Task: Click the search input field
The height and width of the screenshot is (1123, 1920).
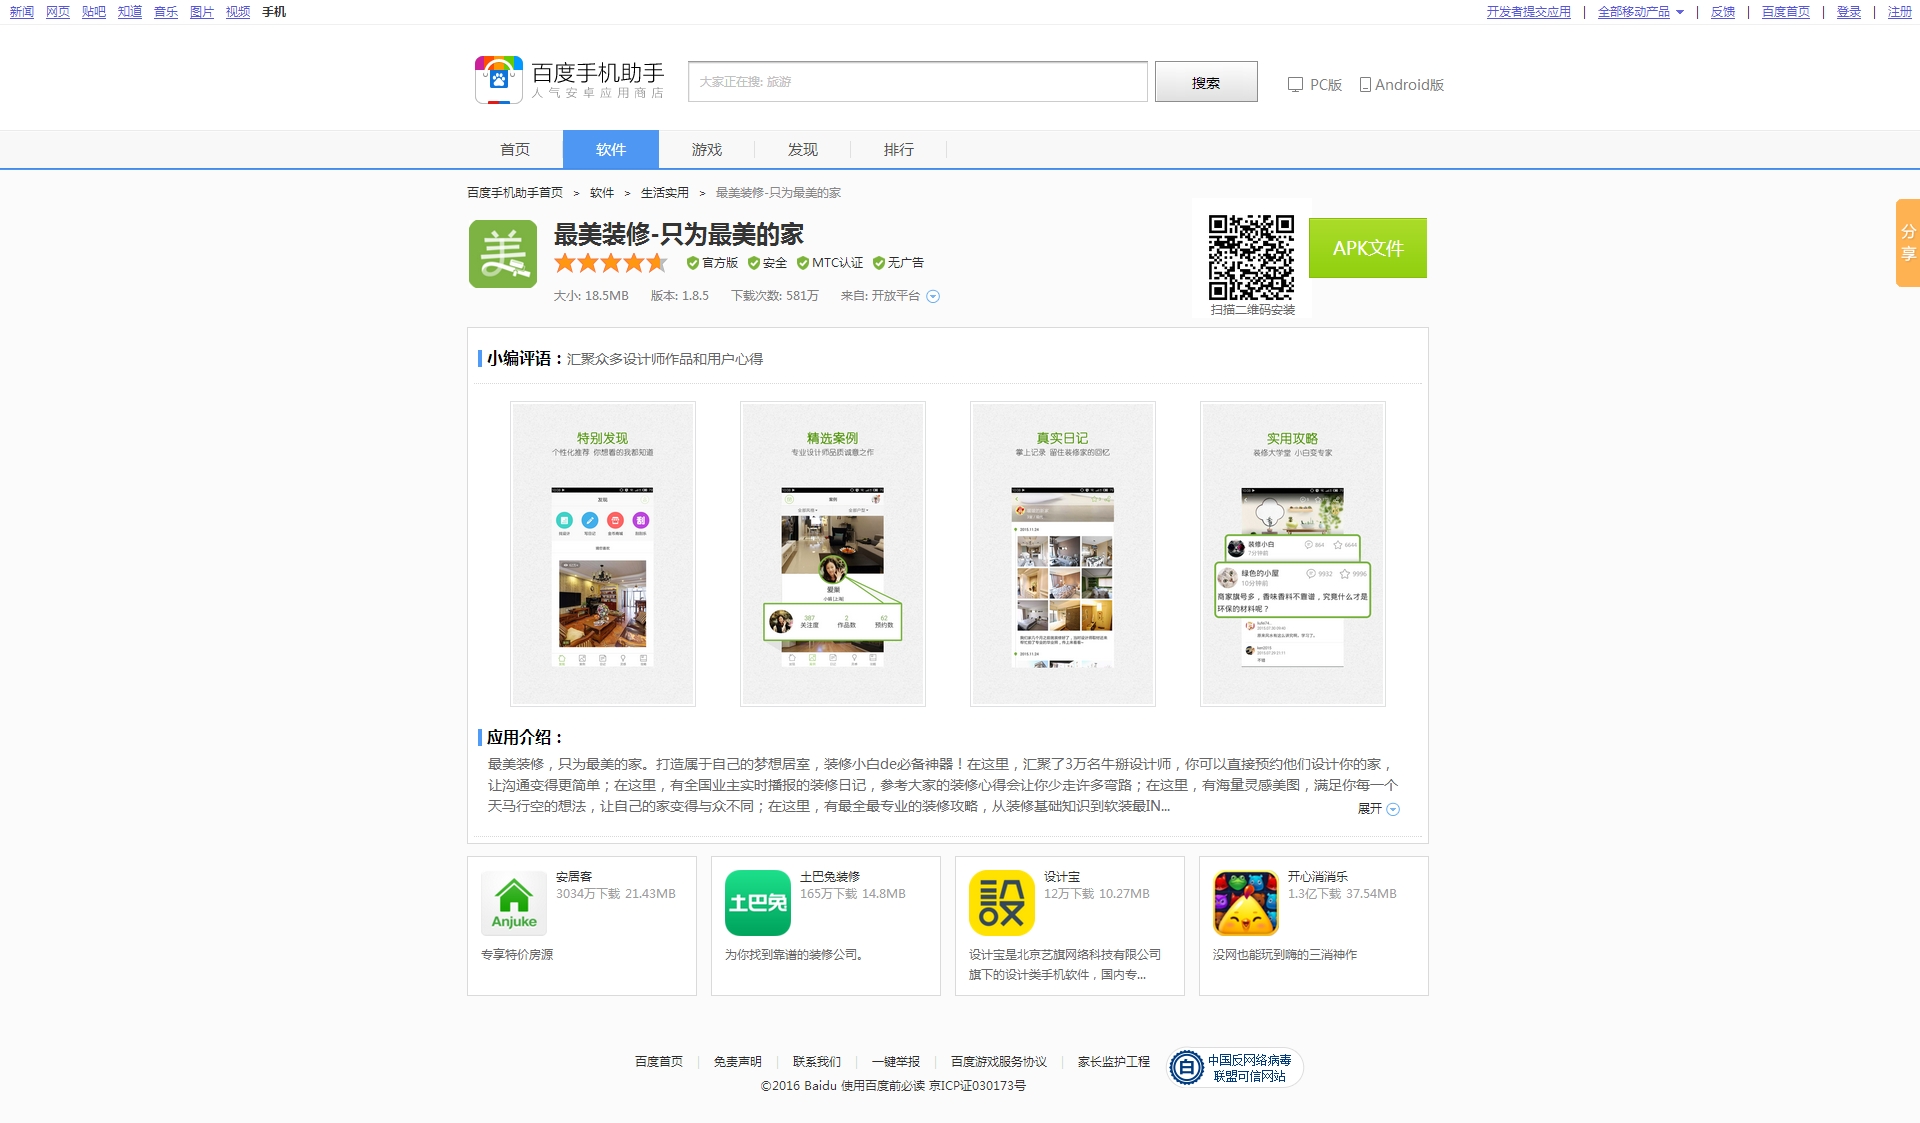Action: click(918, 82)
